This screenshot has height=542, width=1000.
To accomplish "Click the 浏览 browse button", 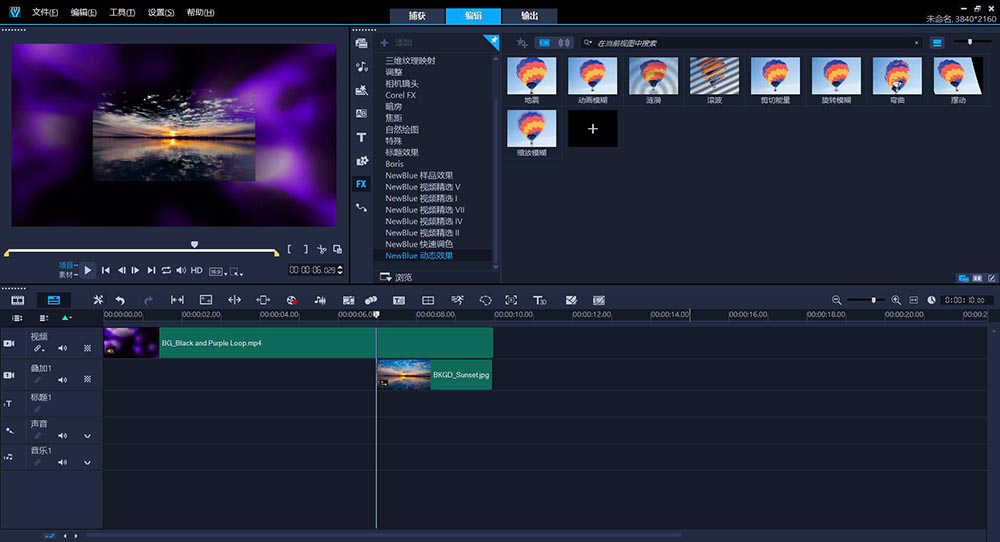I will pyautogui.click(x=396, y=277).
